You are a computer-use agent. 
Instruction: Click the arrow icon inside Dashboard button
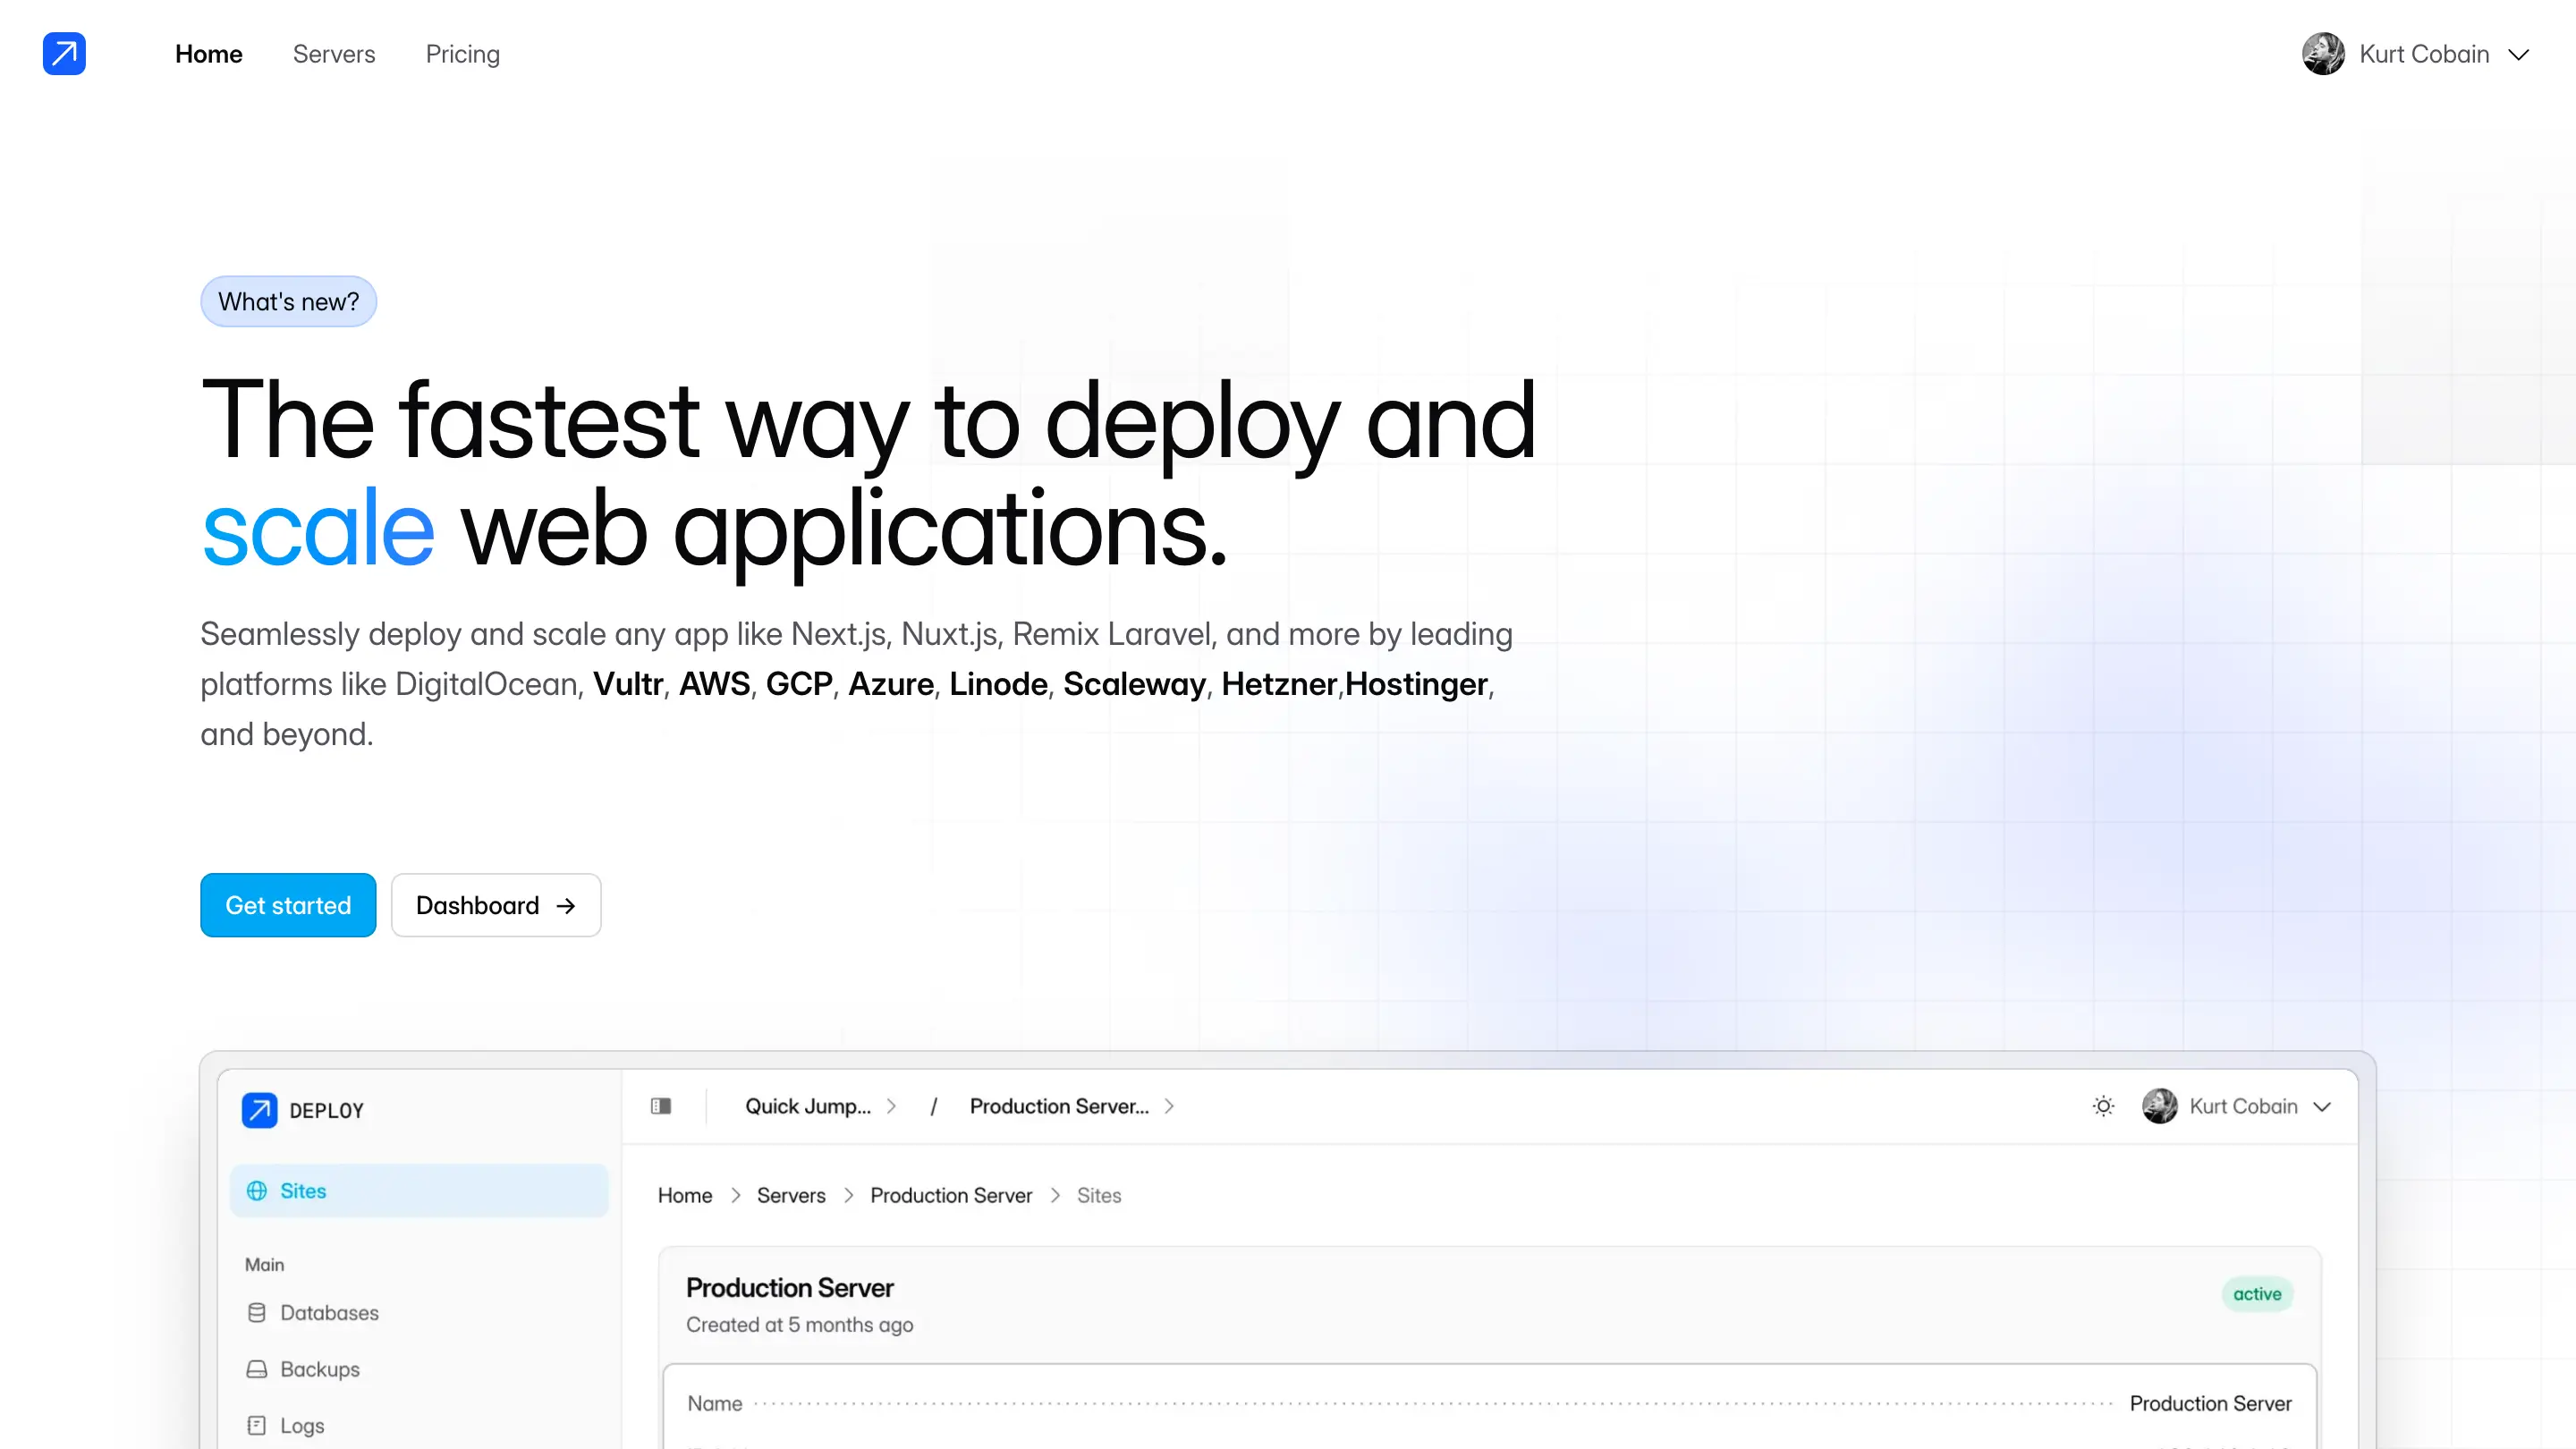(x=566, y=906)
